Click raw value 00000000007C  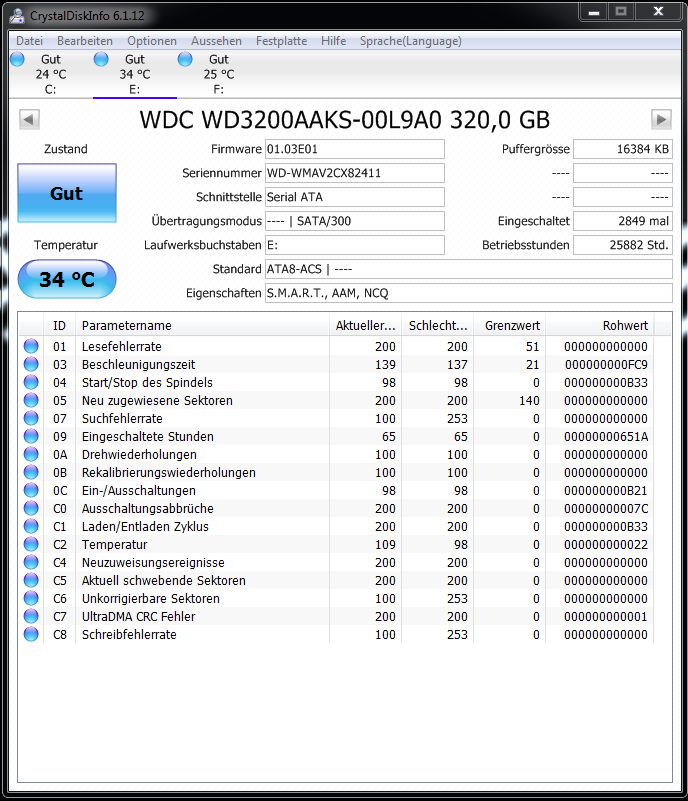606,508
